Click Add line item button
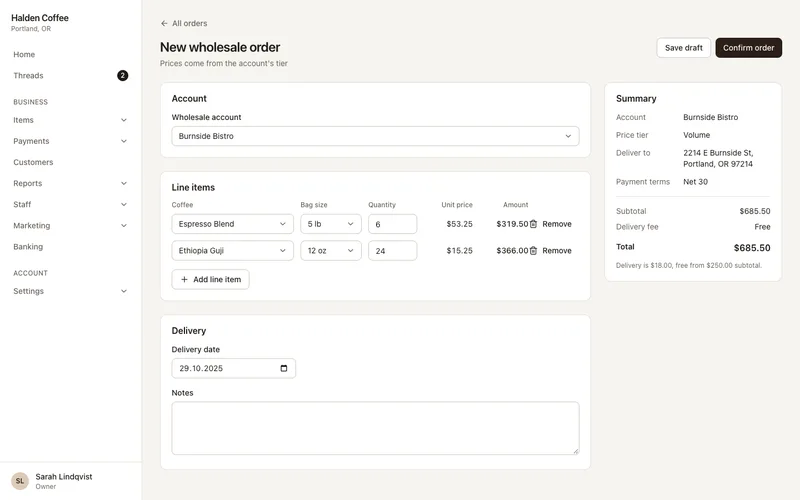The height and width of the screenshot is (500, 800). click(210, 280)
